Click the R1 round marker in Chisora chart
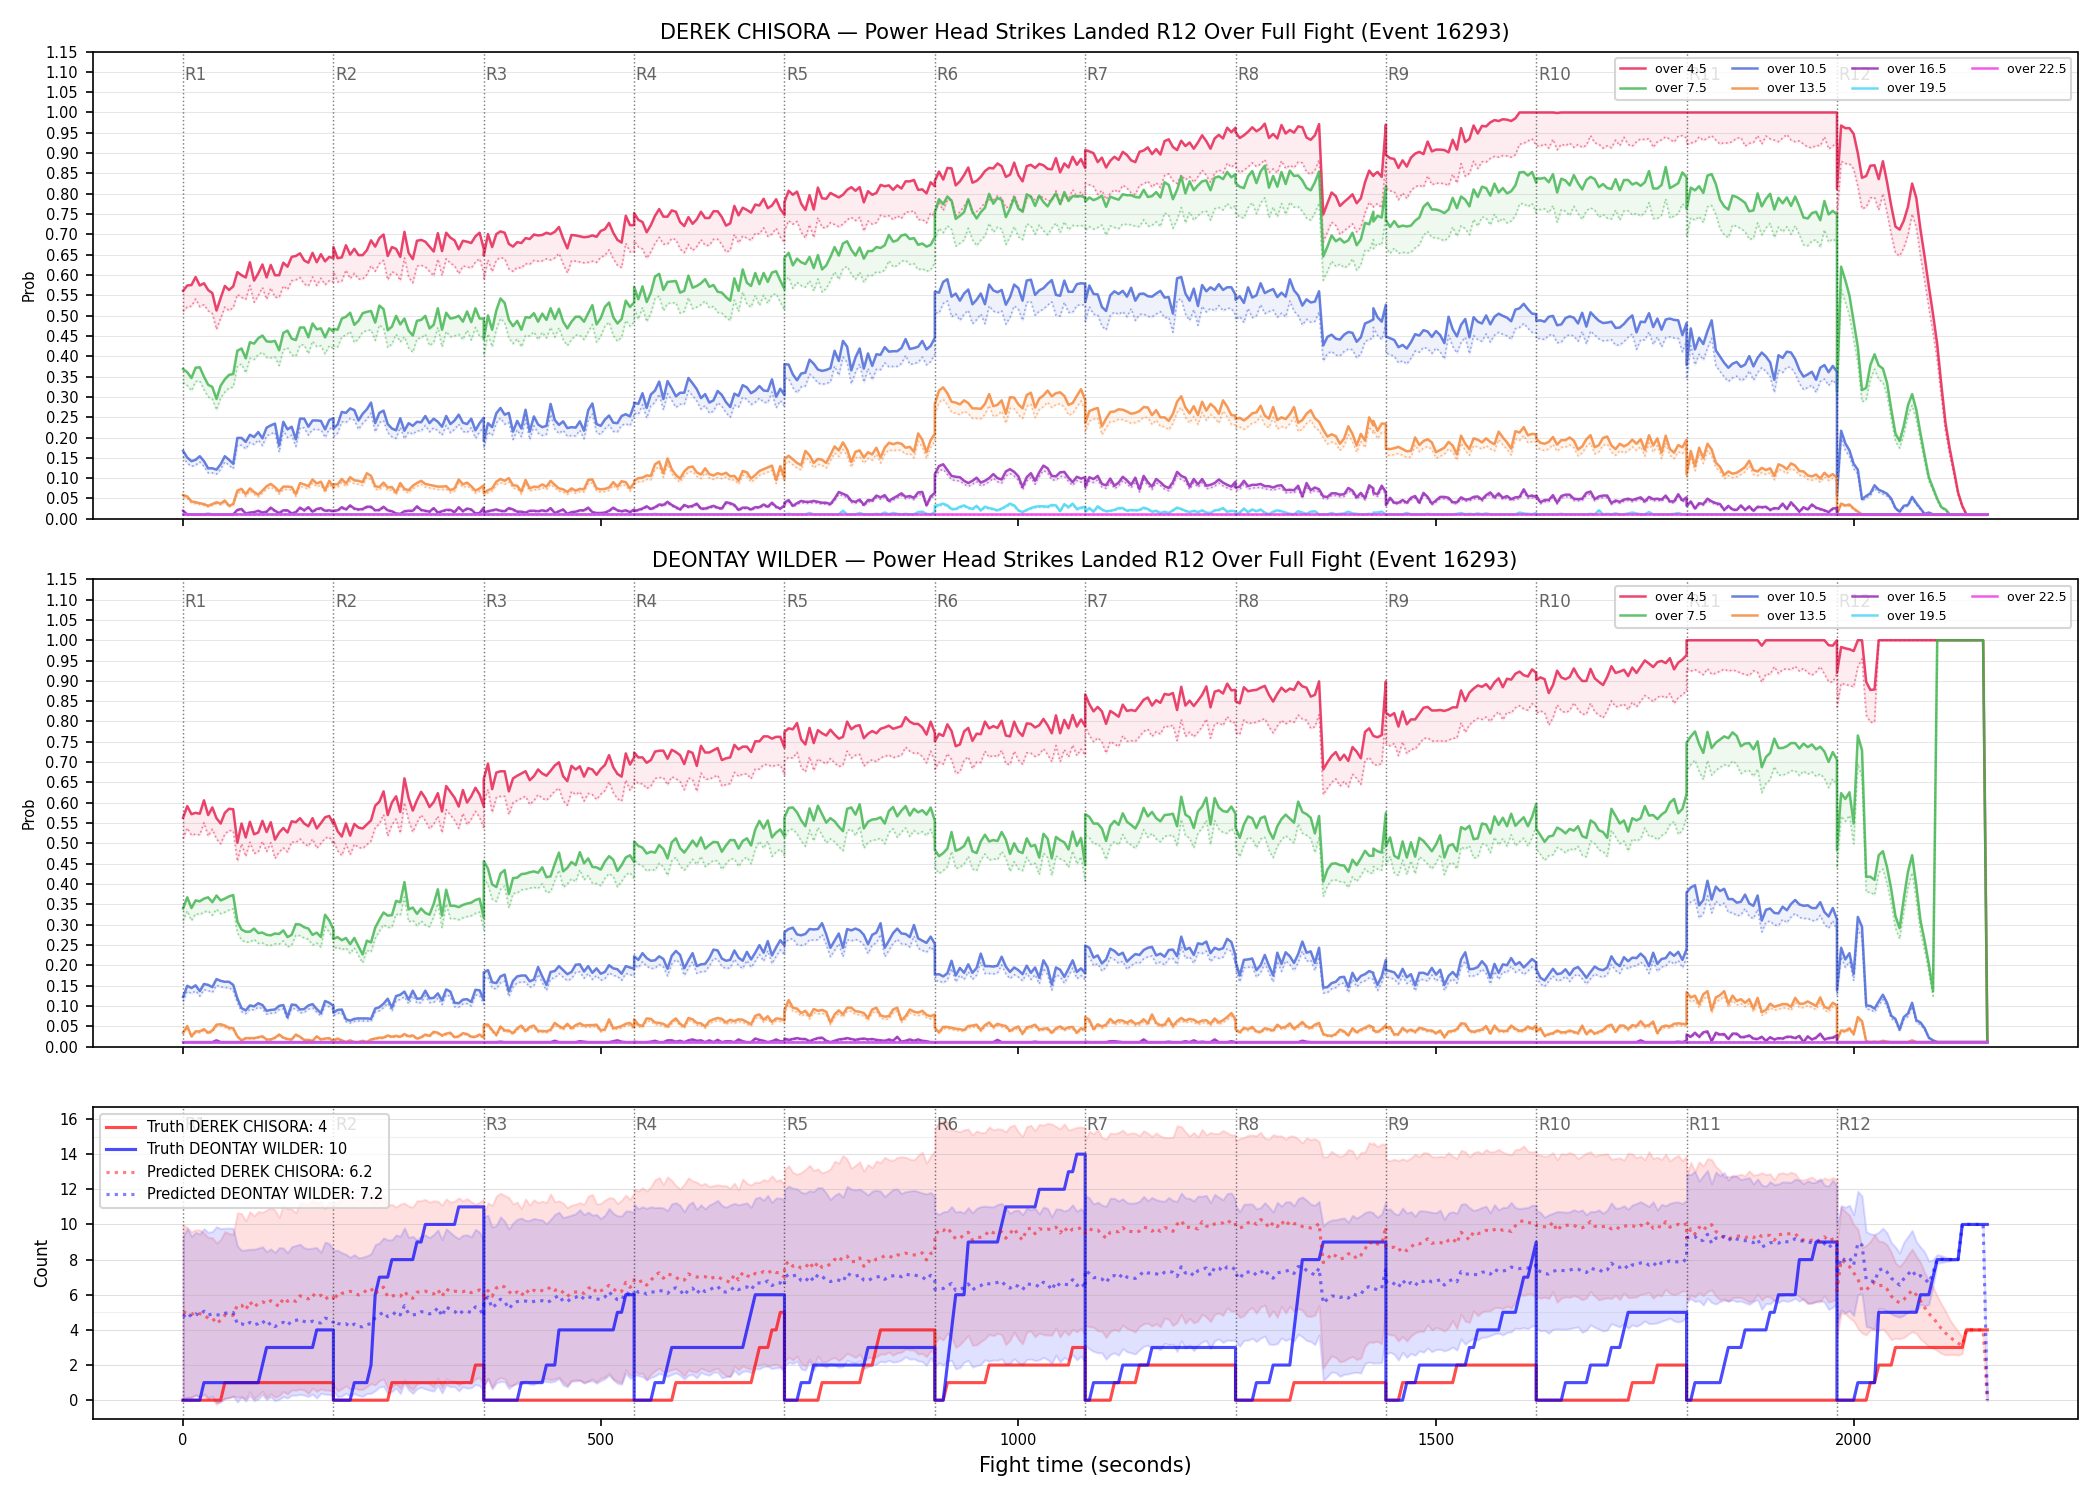2100x1500 pixels. click(195, 74)
